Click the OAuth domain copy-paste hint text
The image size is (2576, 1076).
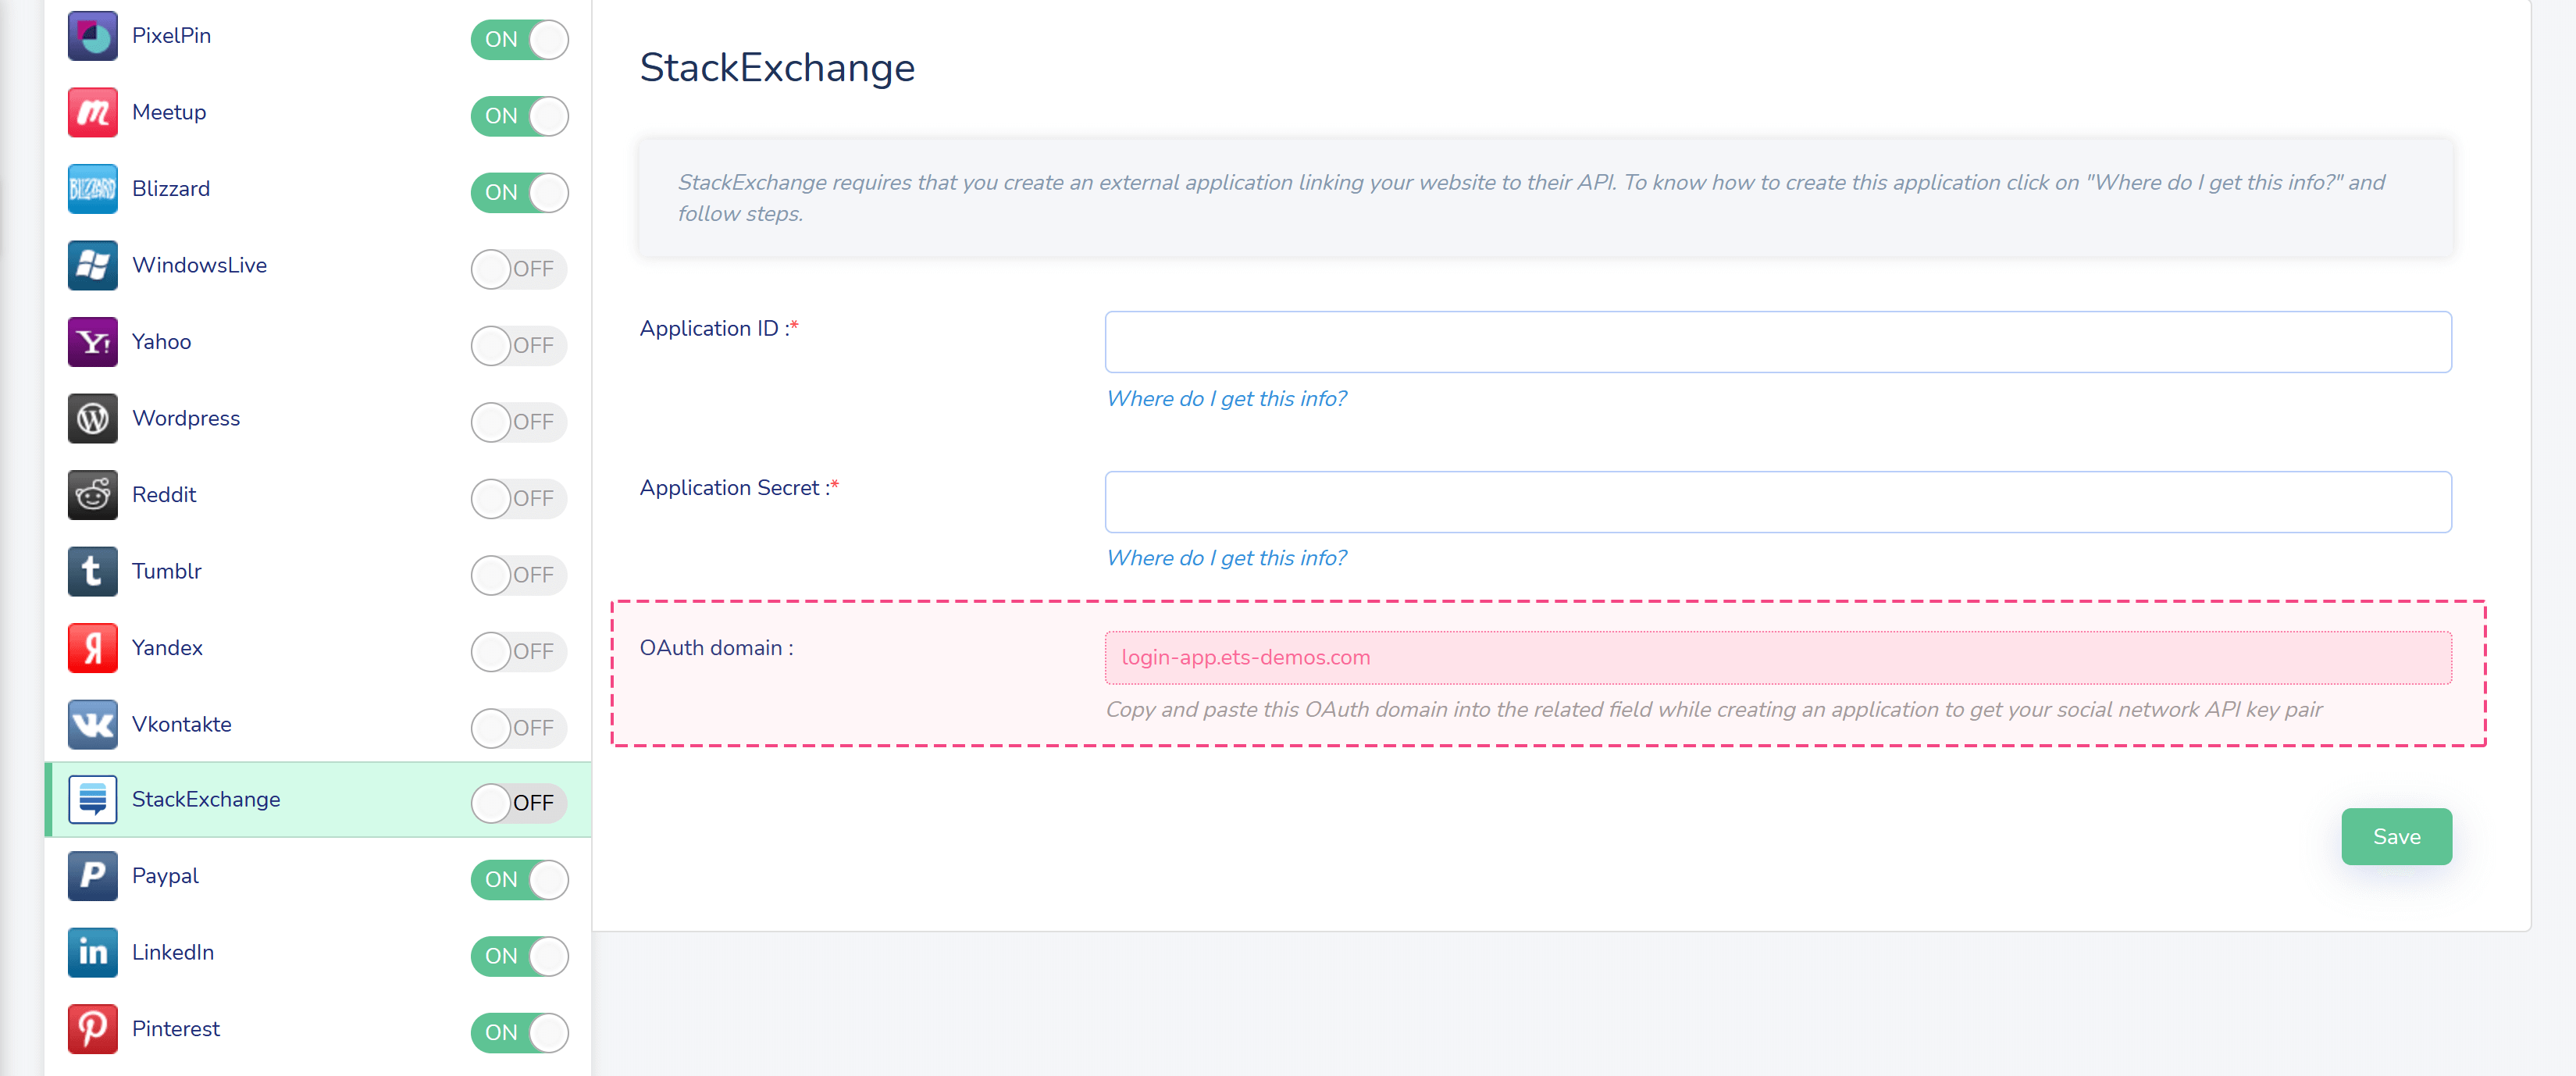pos(1713,710)
